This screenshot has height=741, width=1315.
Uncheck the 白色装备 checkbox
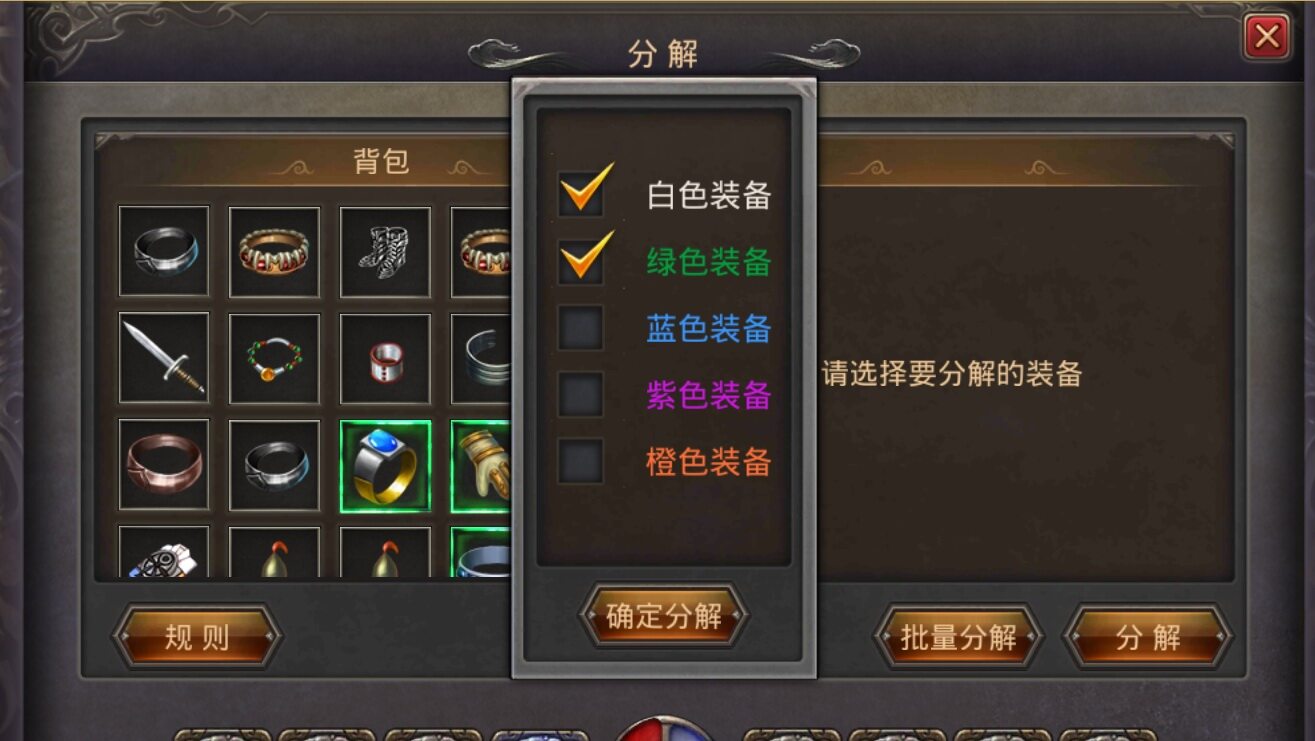581,193
